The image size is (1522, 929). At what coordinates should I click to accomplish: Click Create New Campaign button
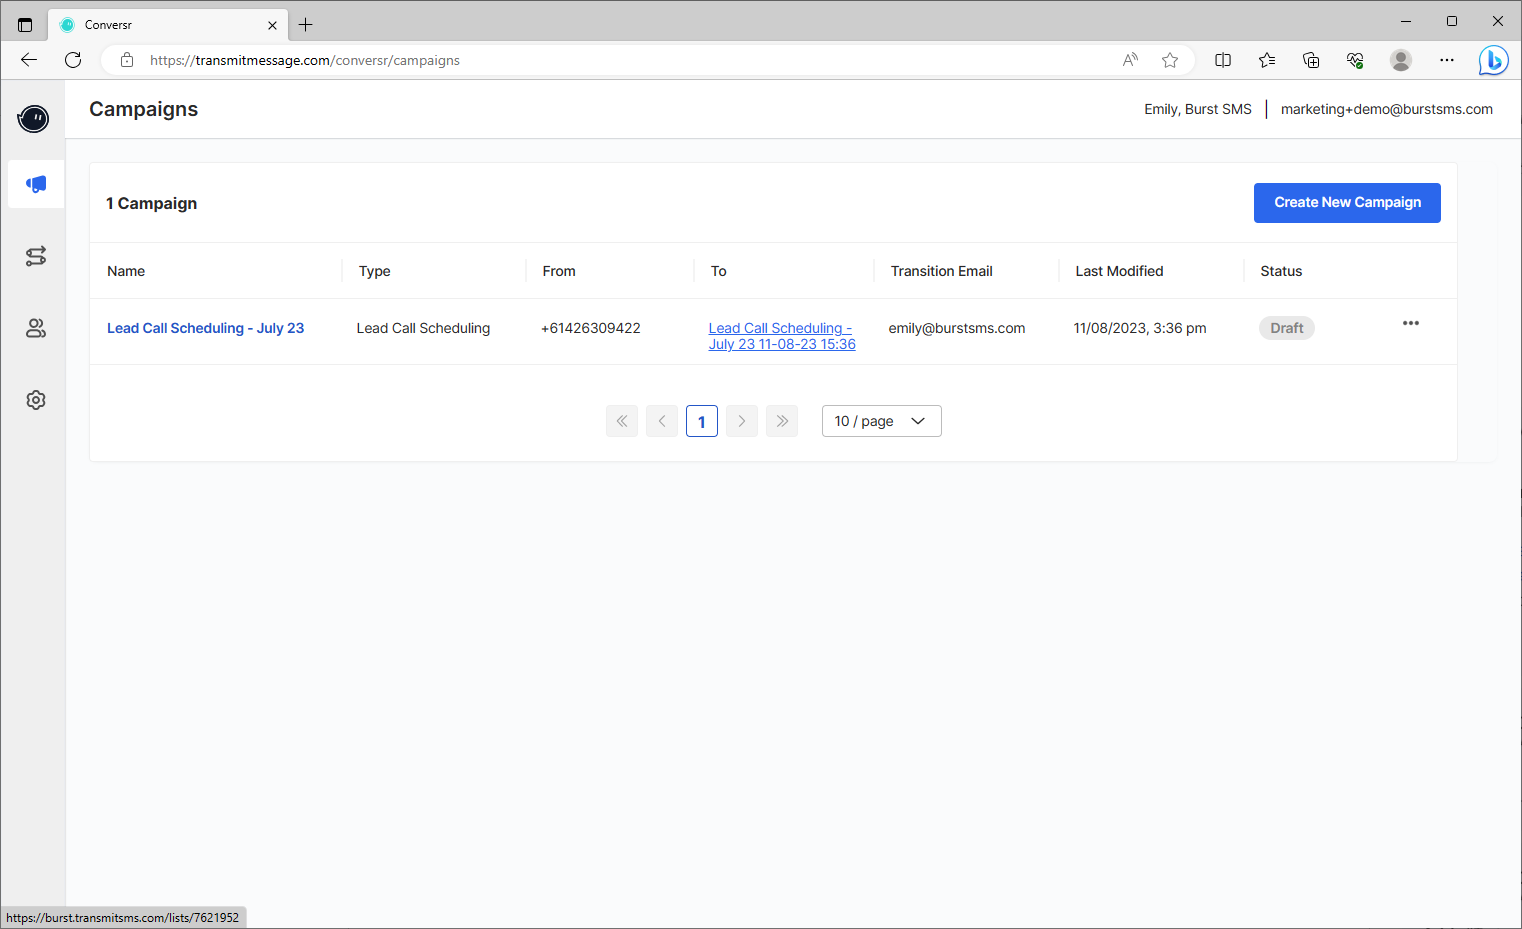point(1347,203)
